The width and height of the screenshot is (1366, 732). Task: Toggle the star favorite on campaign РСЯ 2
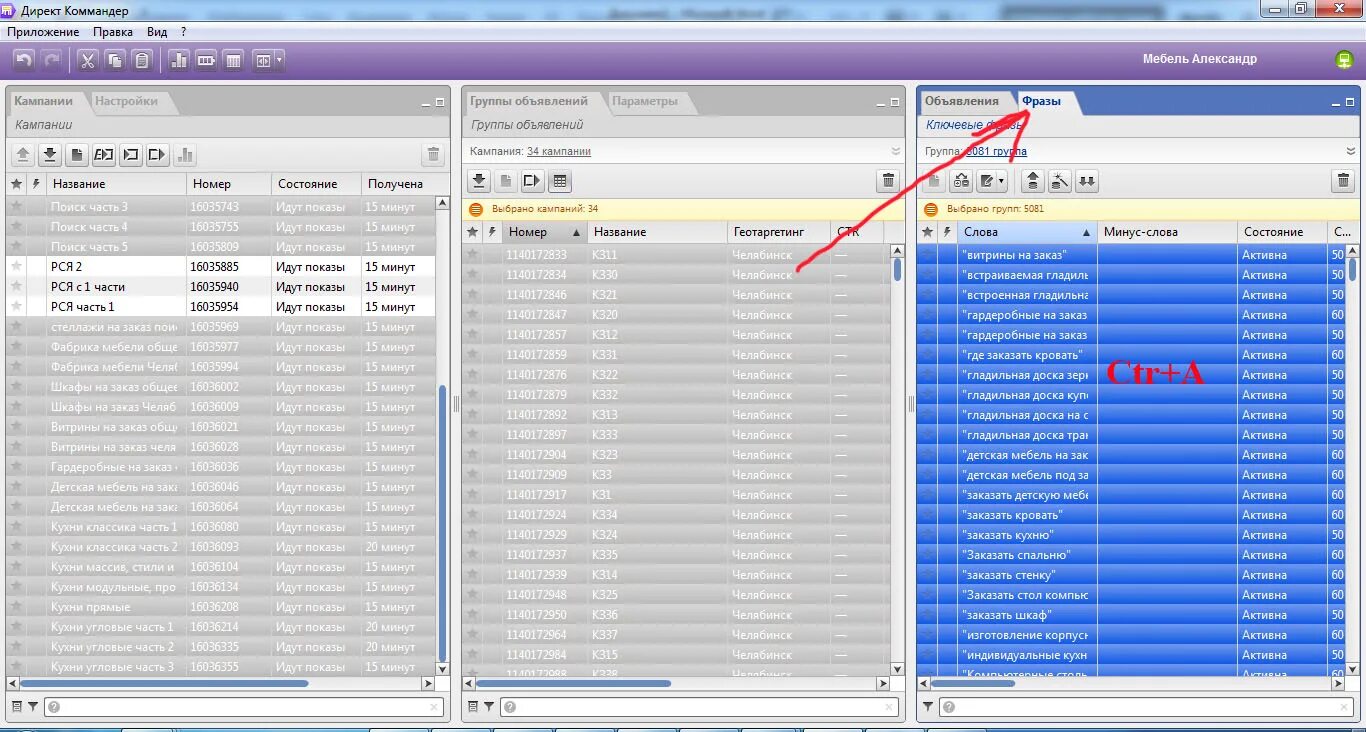coord(16,267)
